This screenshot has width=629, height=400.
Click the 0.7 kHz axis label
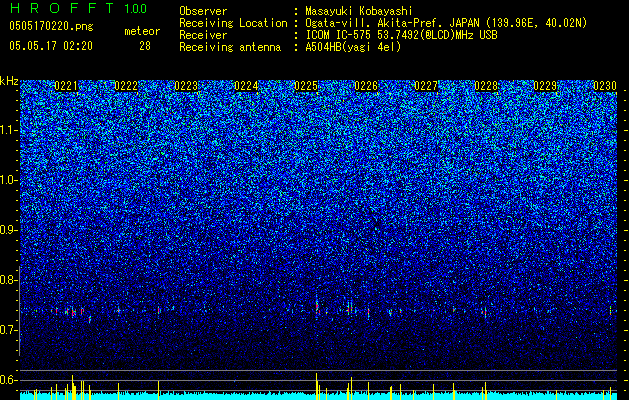(9, 330)
